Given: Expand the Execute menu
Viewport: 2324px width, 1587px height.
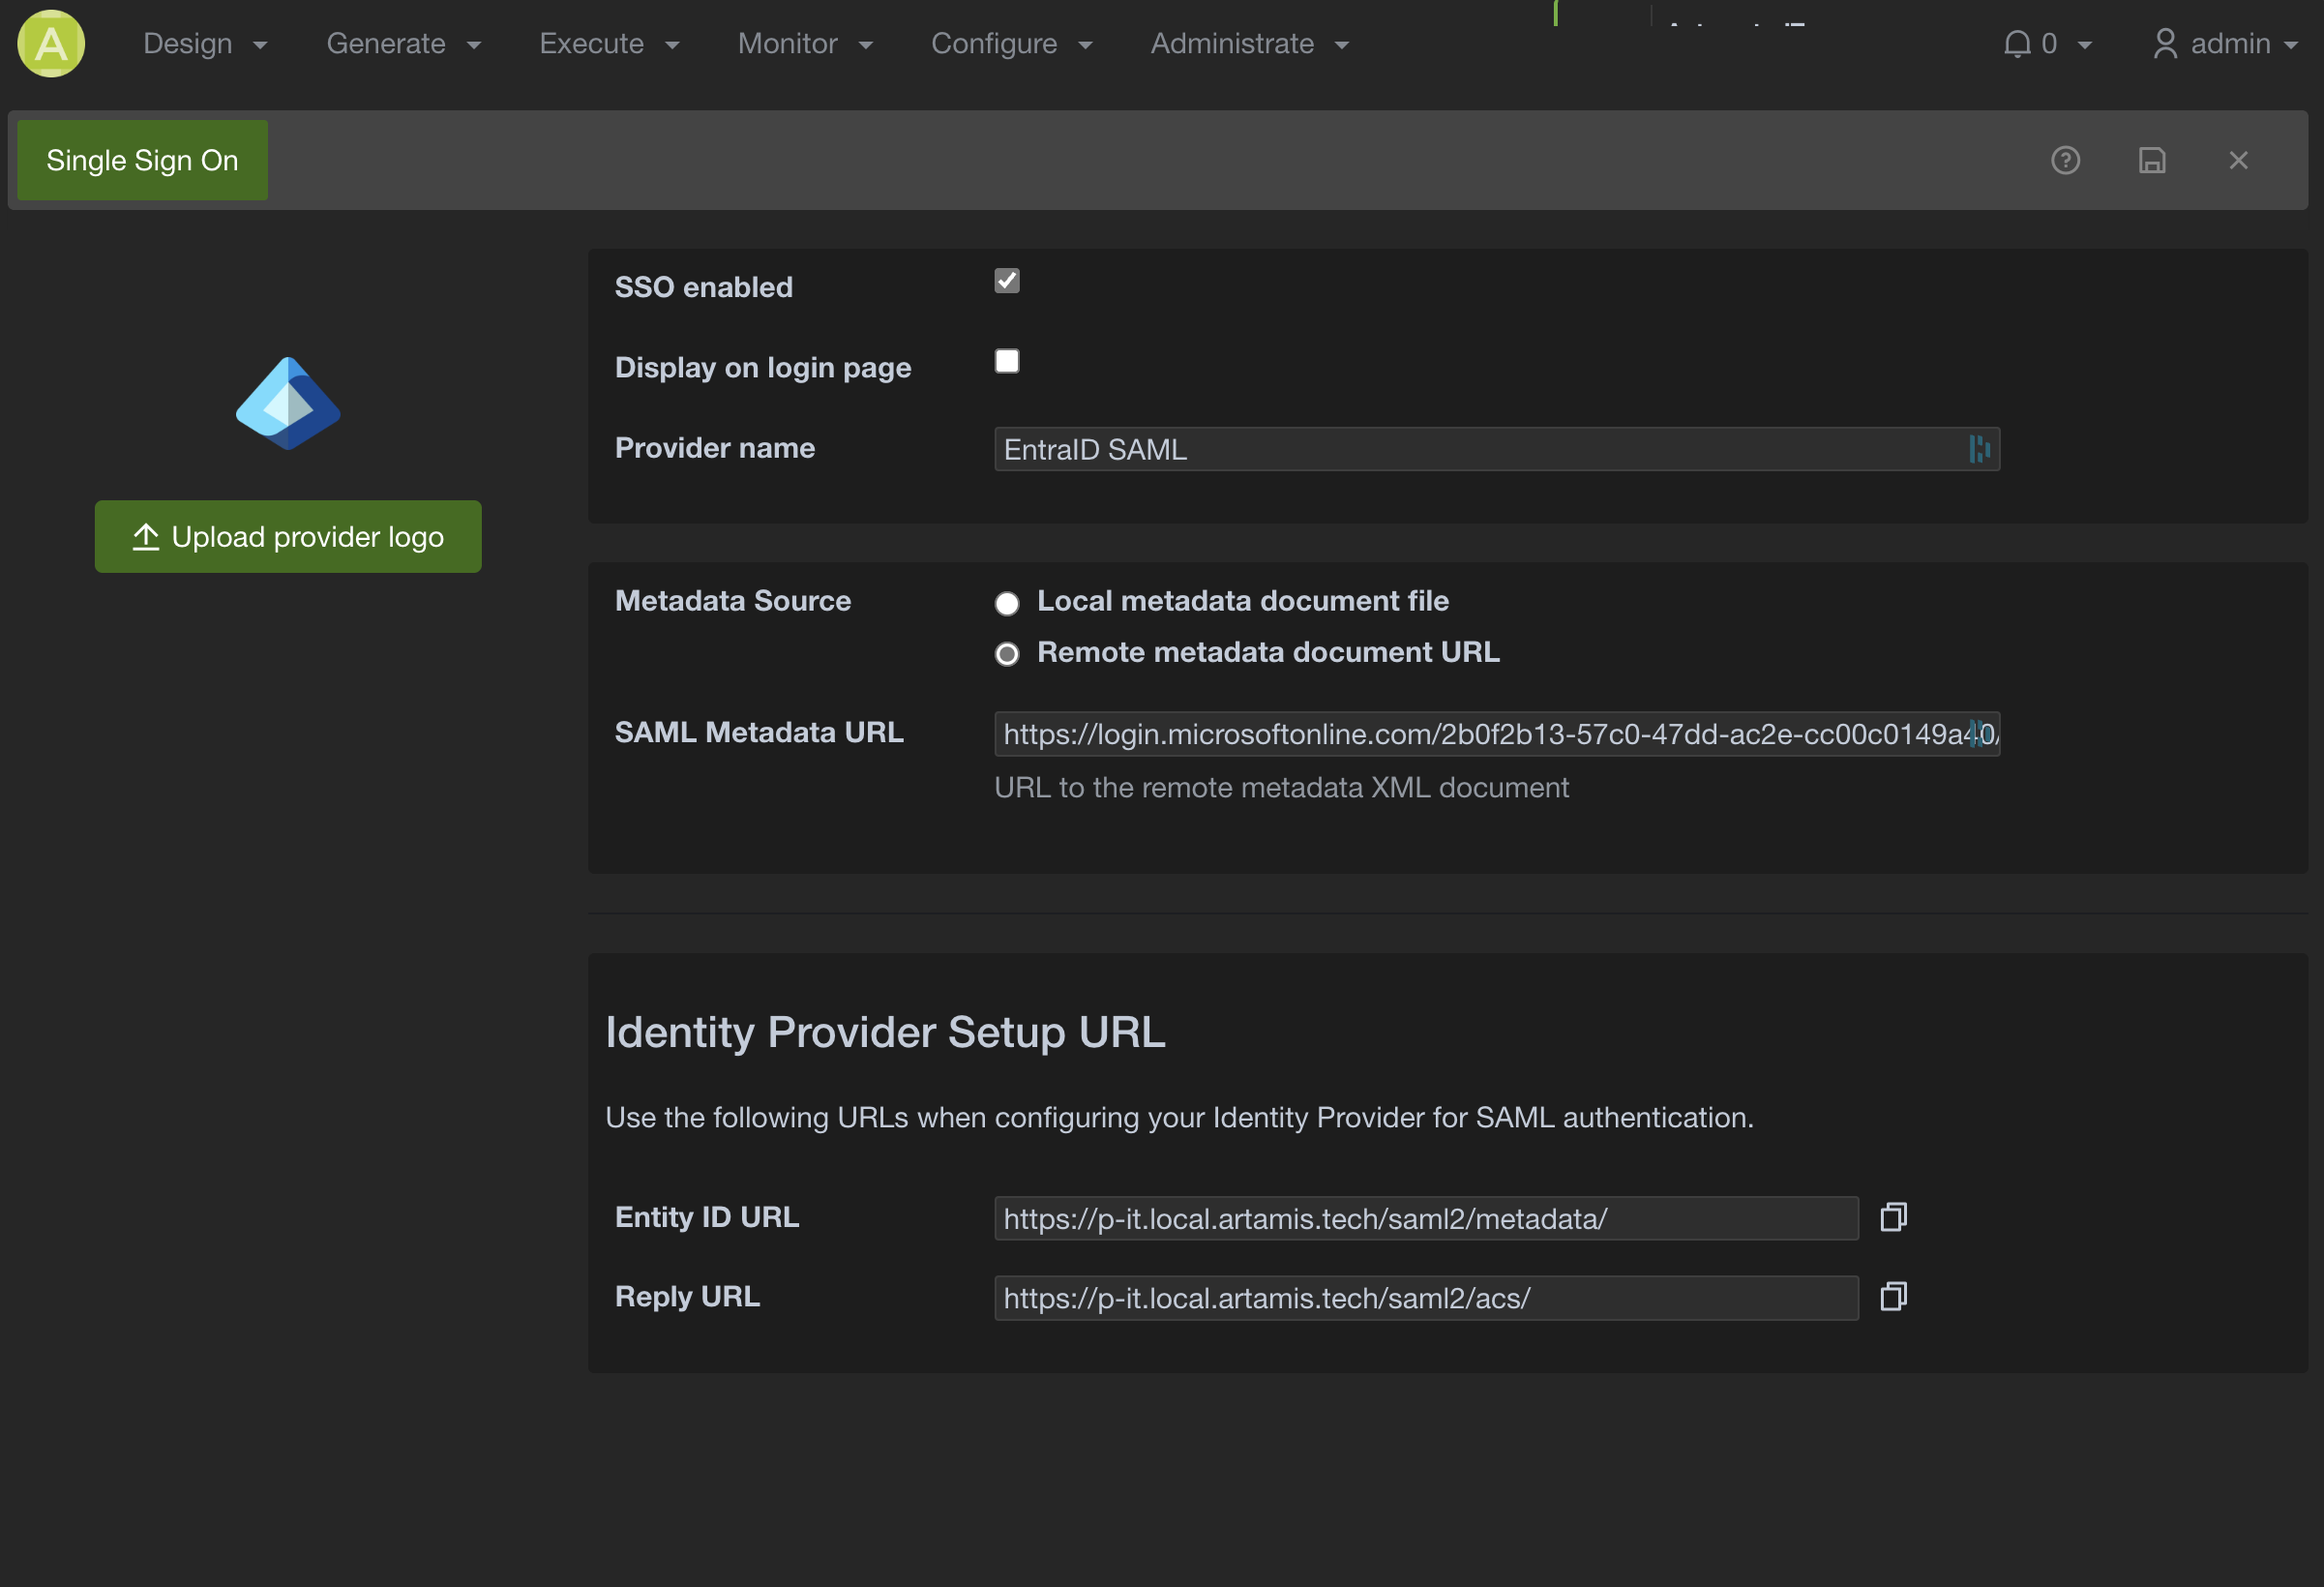Looking at the screenshot, I should (610, 44).
